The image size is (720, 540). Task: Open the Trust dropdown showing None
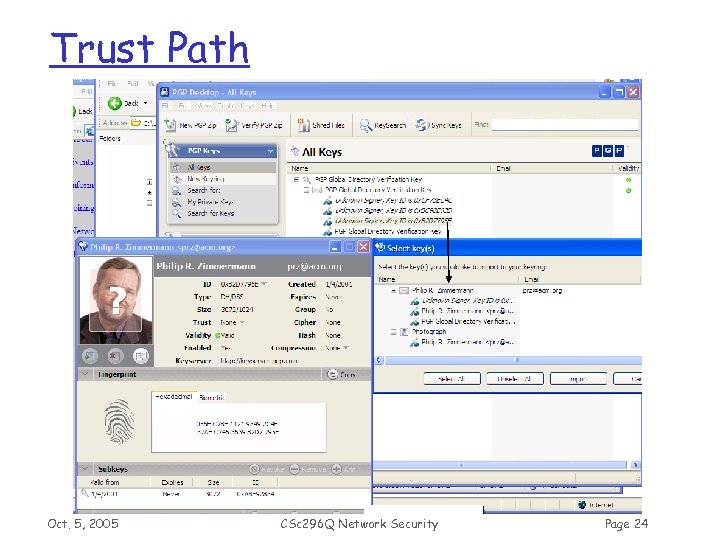(x=242, y=322)
